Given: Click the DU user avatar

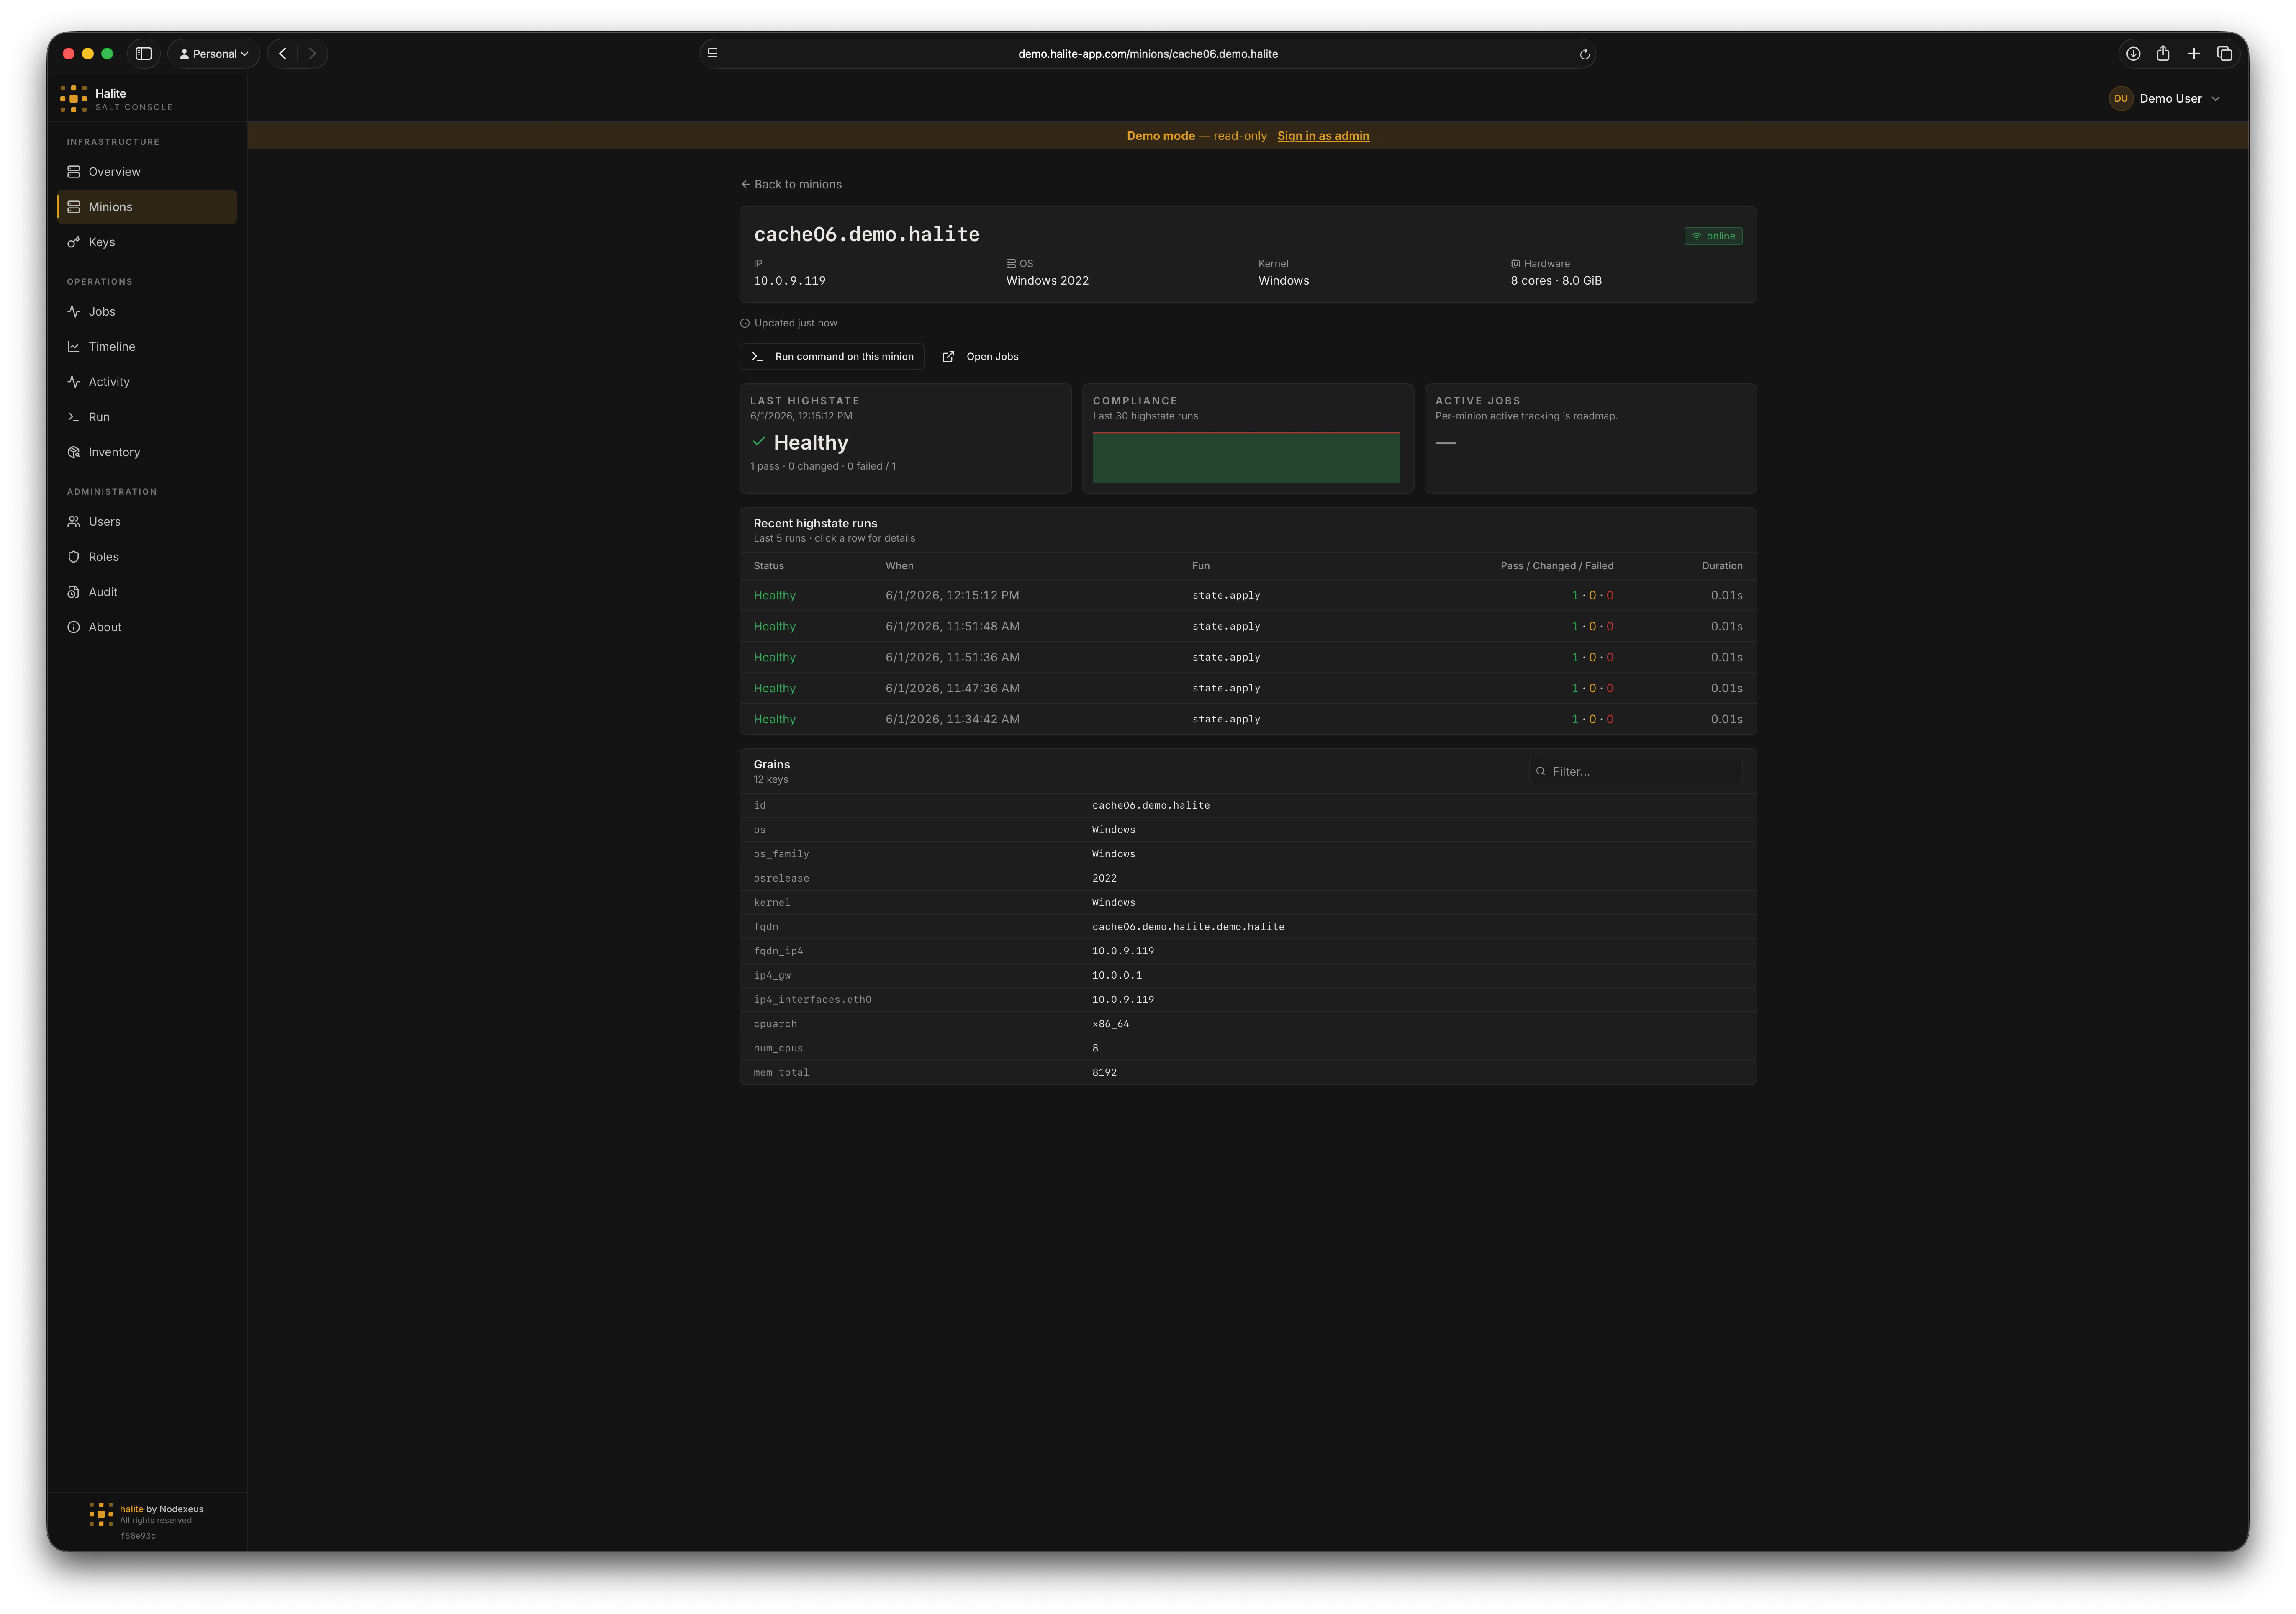Looking at the screenshot, I should [2121, 98].
